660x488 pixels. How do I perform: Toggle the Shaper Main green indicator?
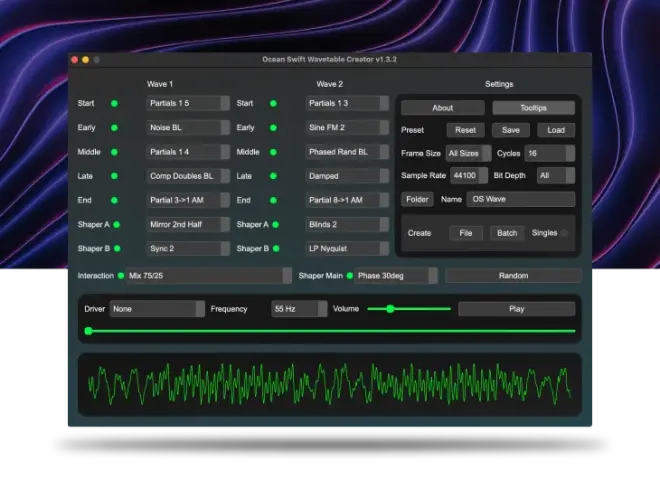tap(349, 276)
